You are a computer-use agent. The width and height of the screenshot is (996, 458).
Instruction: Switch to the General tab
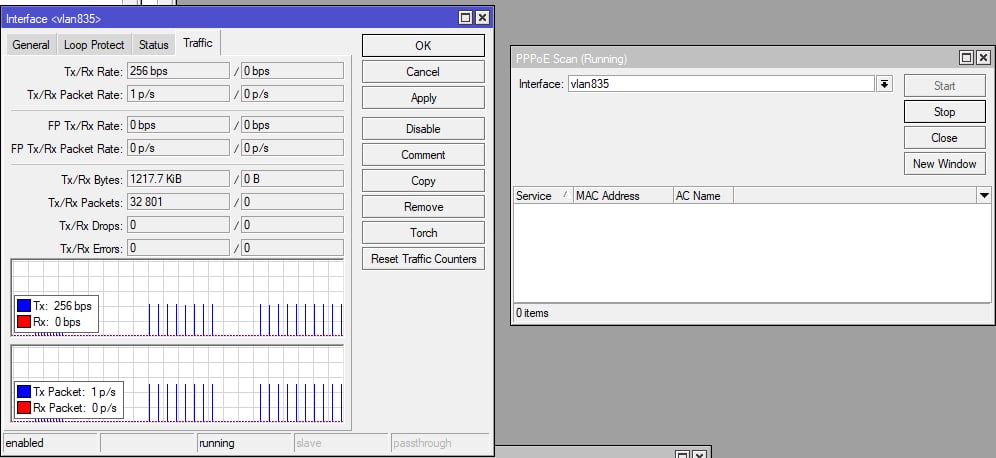[31, 45]
